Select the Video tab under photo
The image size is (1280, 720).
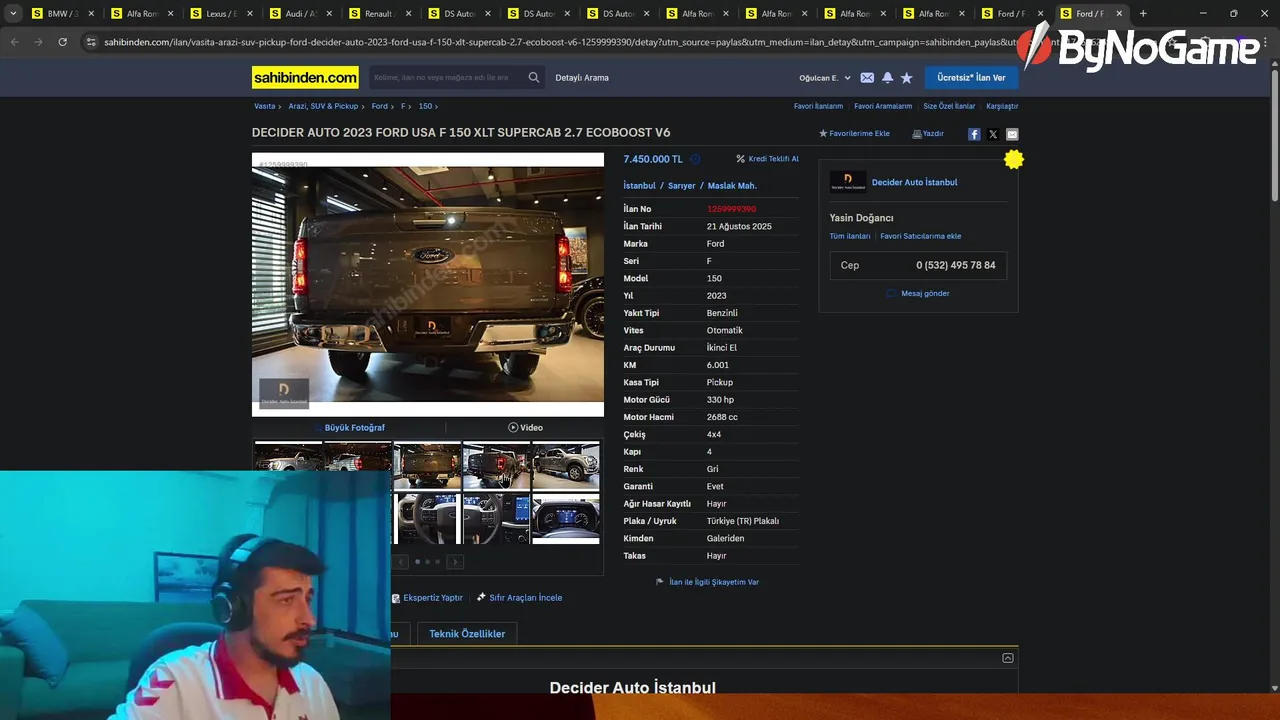tap(525, 428)
